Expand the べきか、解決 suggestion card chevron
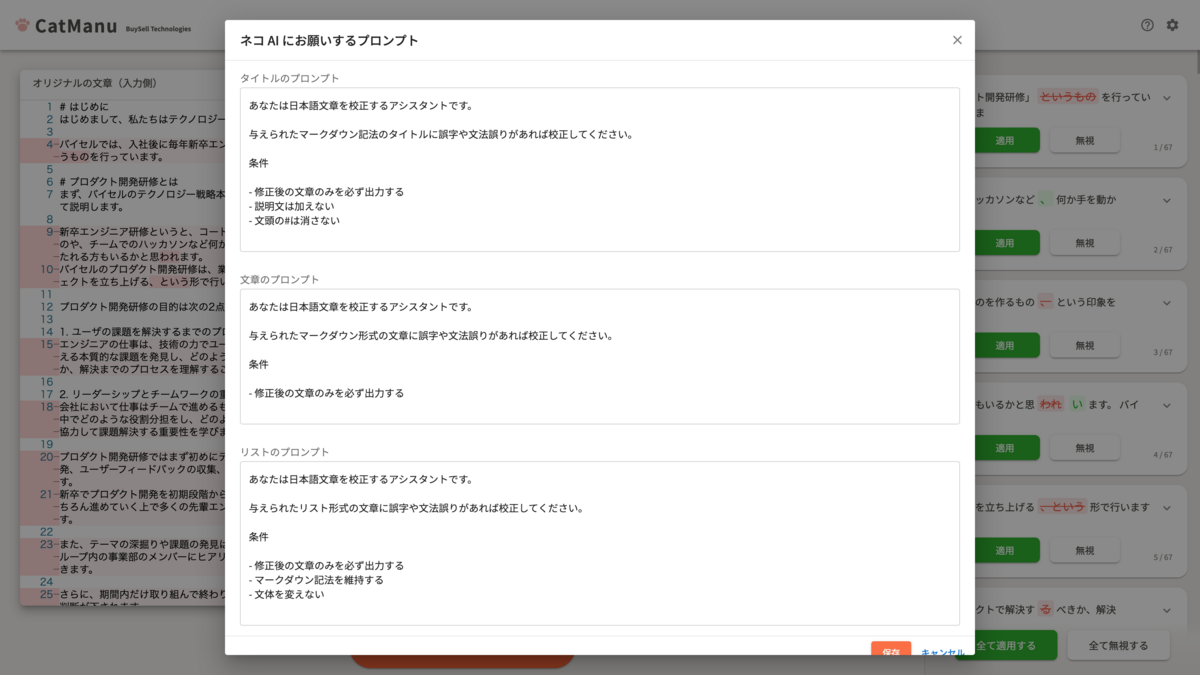The image size is (1200, 675). tap(1166, 609)
